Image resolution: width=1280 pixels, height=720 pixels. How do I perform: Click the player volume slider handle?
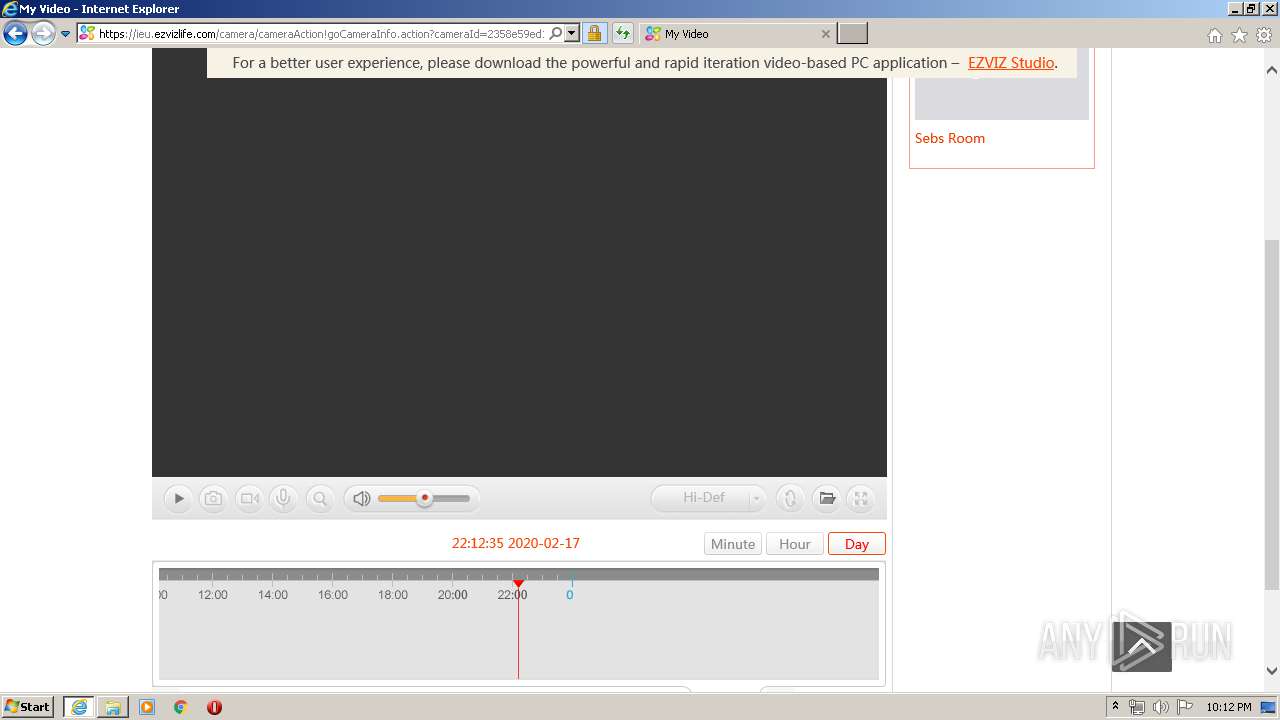tap(425, 498)
